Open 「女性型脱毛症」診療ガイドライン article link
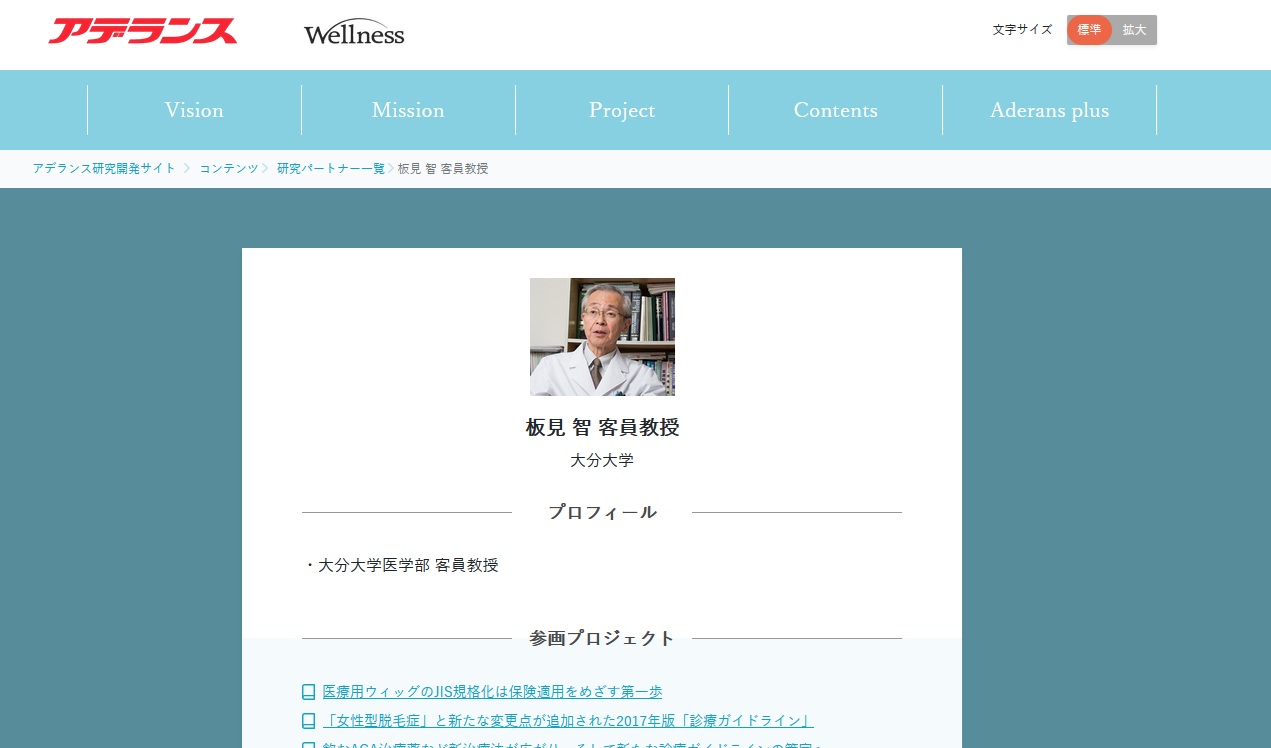The width and height of the screenshot is (1271, 748). pos(568,721)
